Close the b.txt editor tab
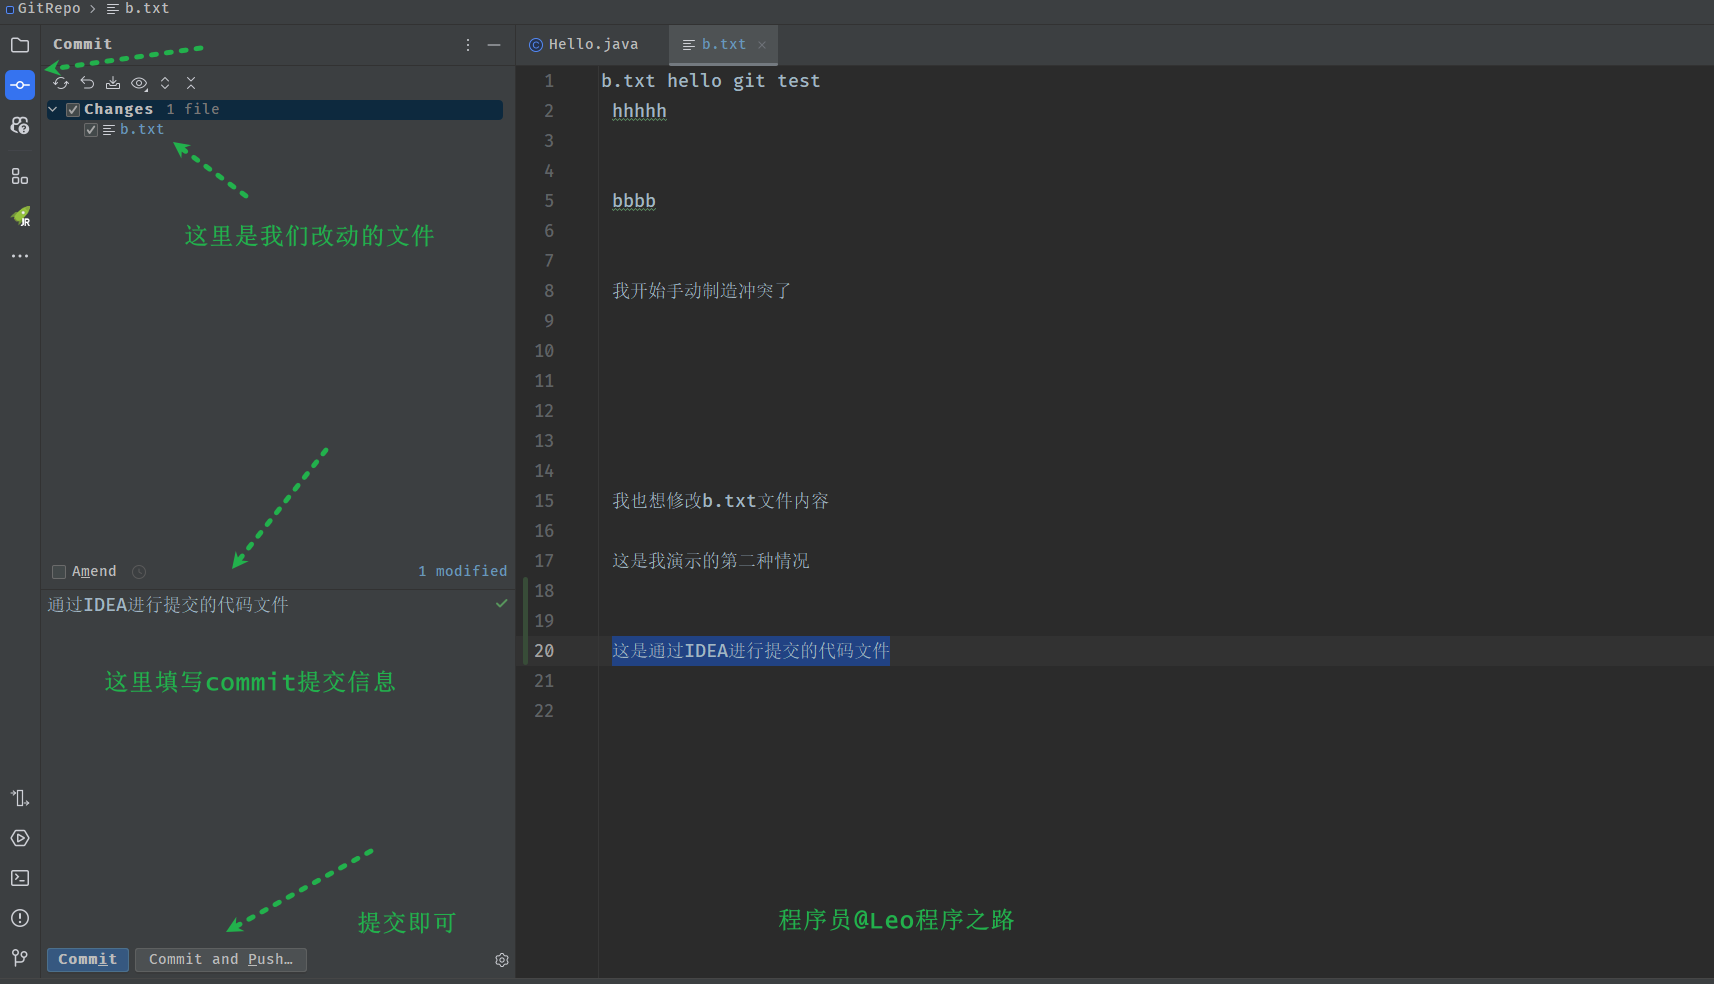 click(762, 45)
